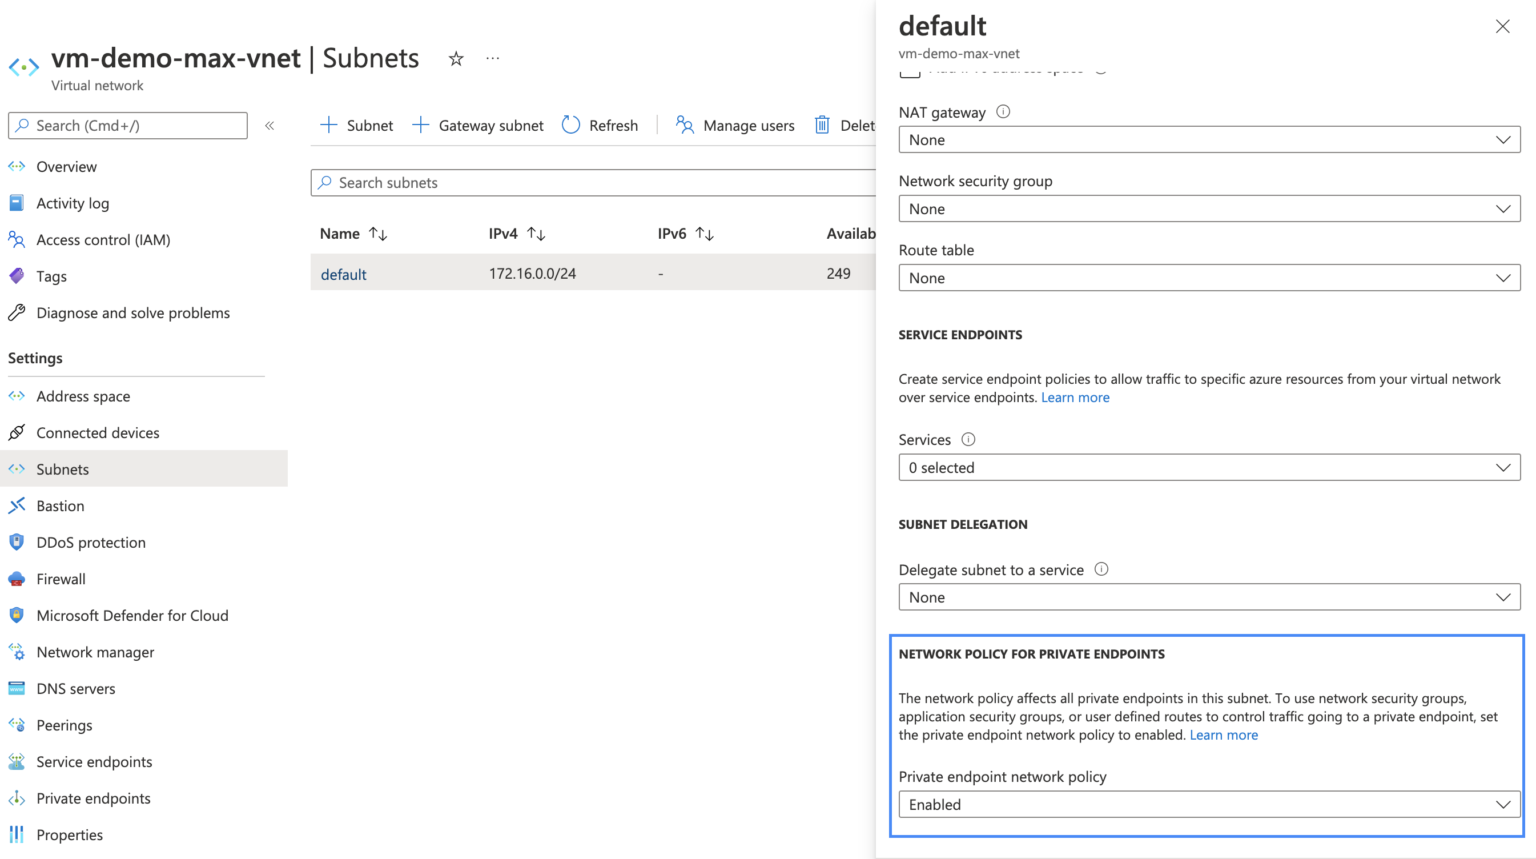The width and height of the screenshot is (1536, 859).
Task: Open the Route table dropdown
Action: 1209,278
